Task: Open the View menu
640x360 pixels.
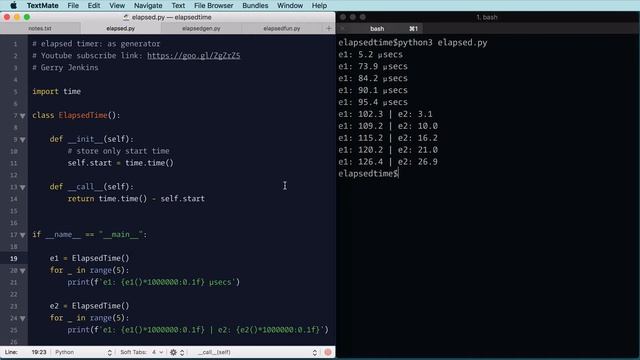Action: (x=117, y=5)
